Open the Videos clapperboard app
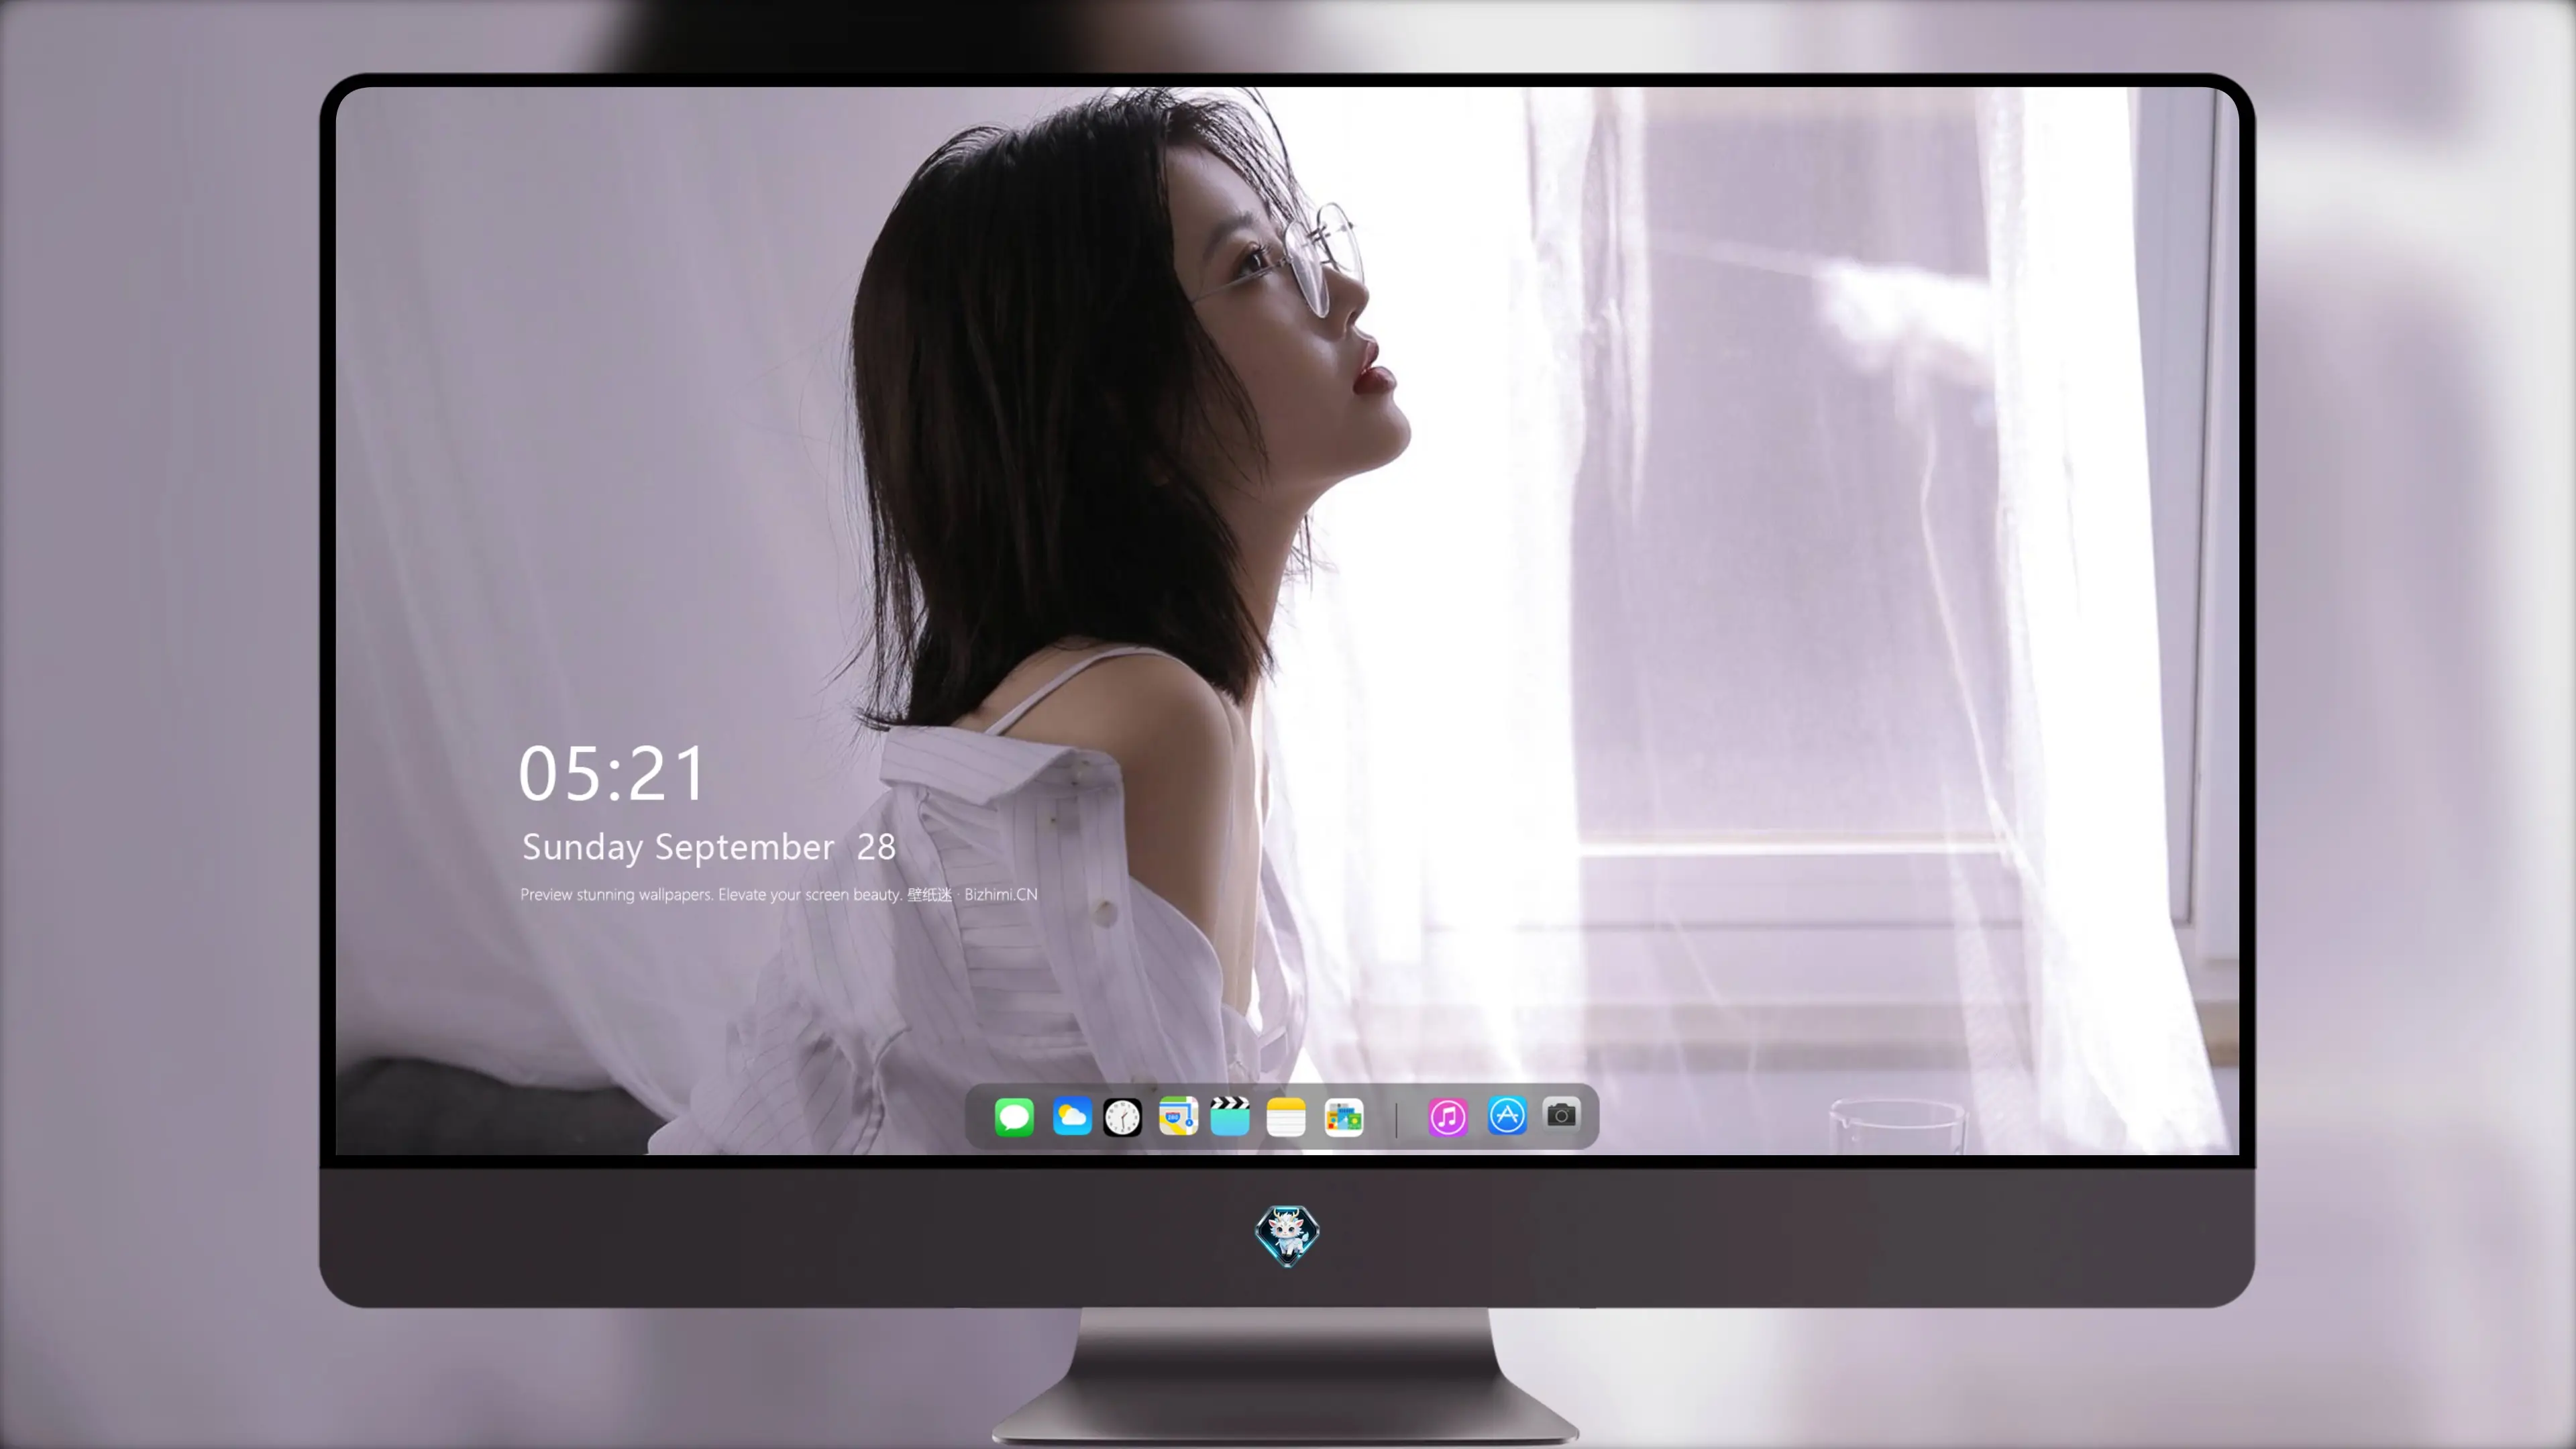 click(x=1230, y=1117)
